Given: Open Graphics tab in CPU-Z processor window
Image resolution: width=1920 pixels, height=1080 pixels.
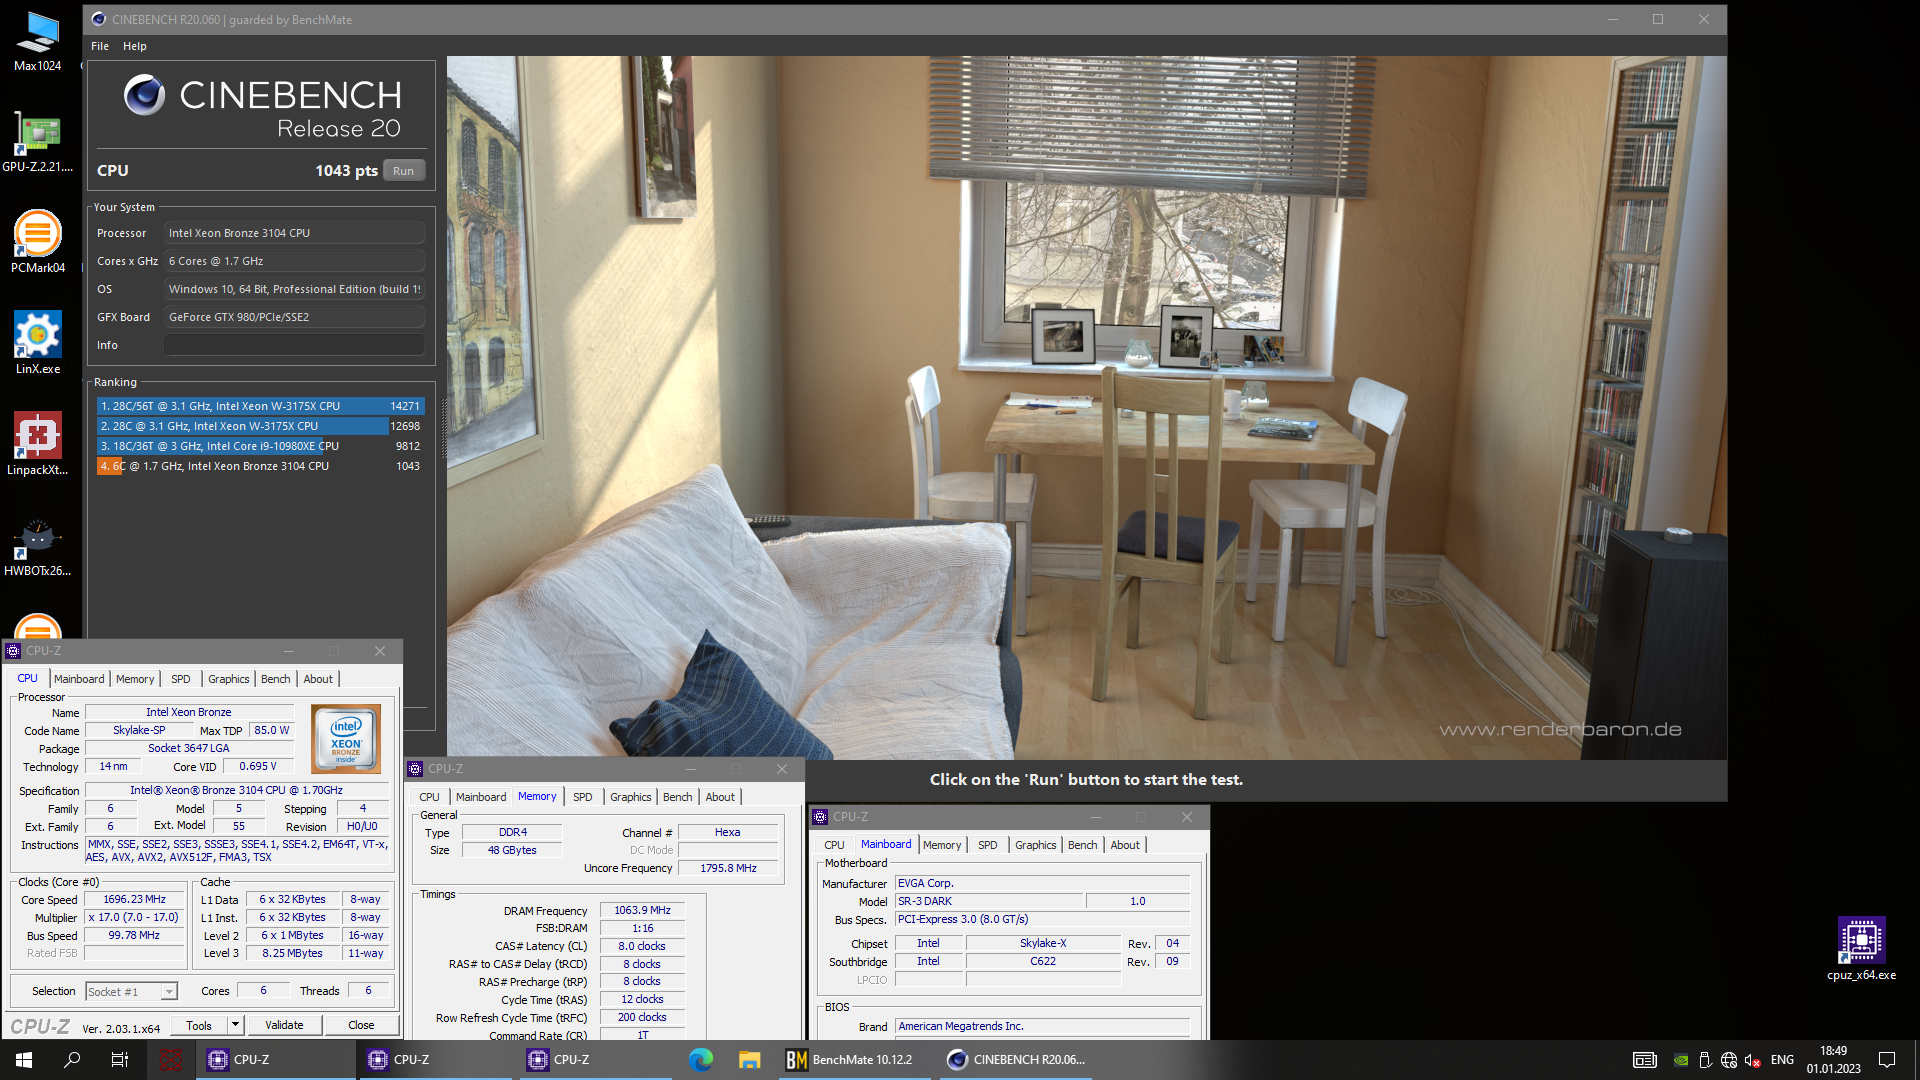Looking at the screenshot, I should pyautogui.click(x=229, y=679).
